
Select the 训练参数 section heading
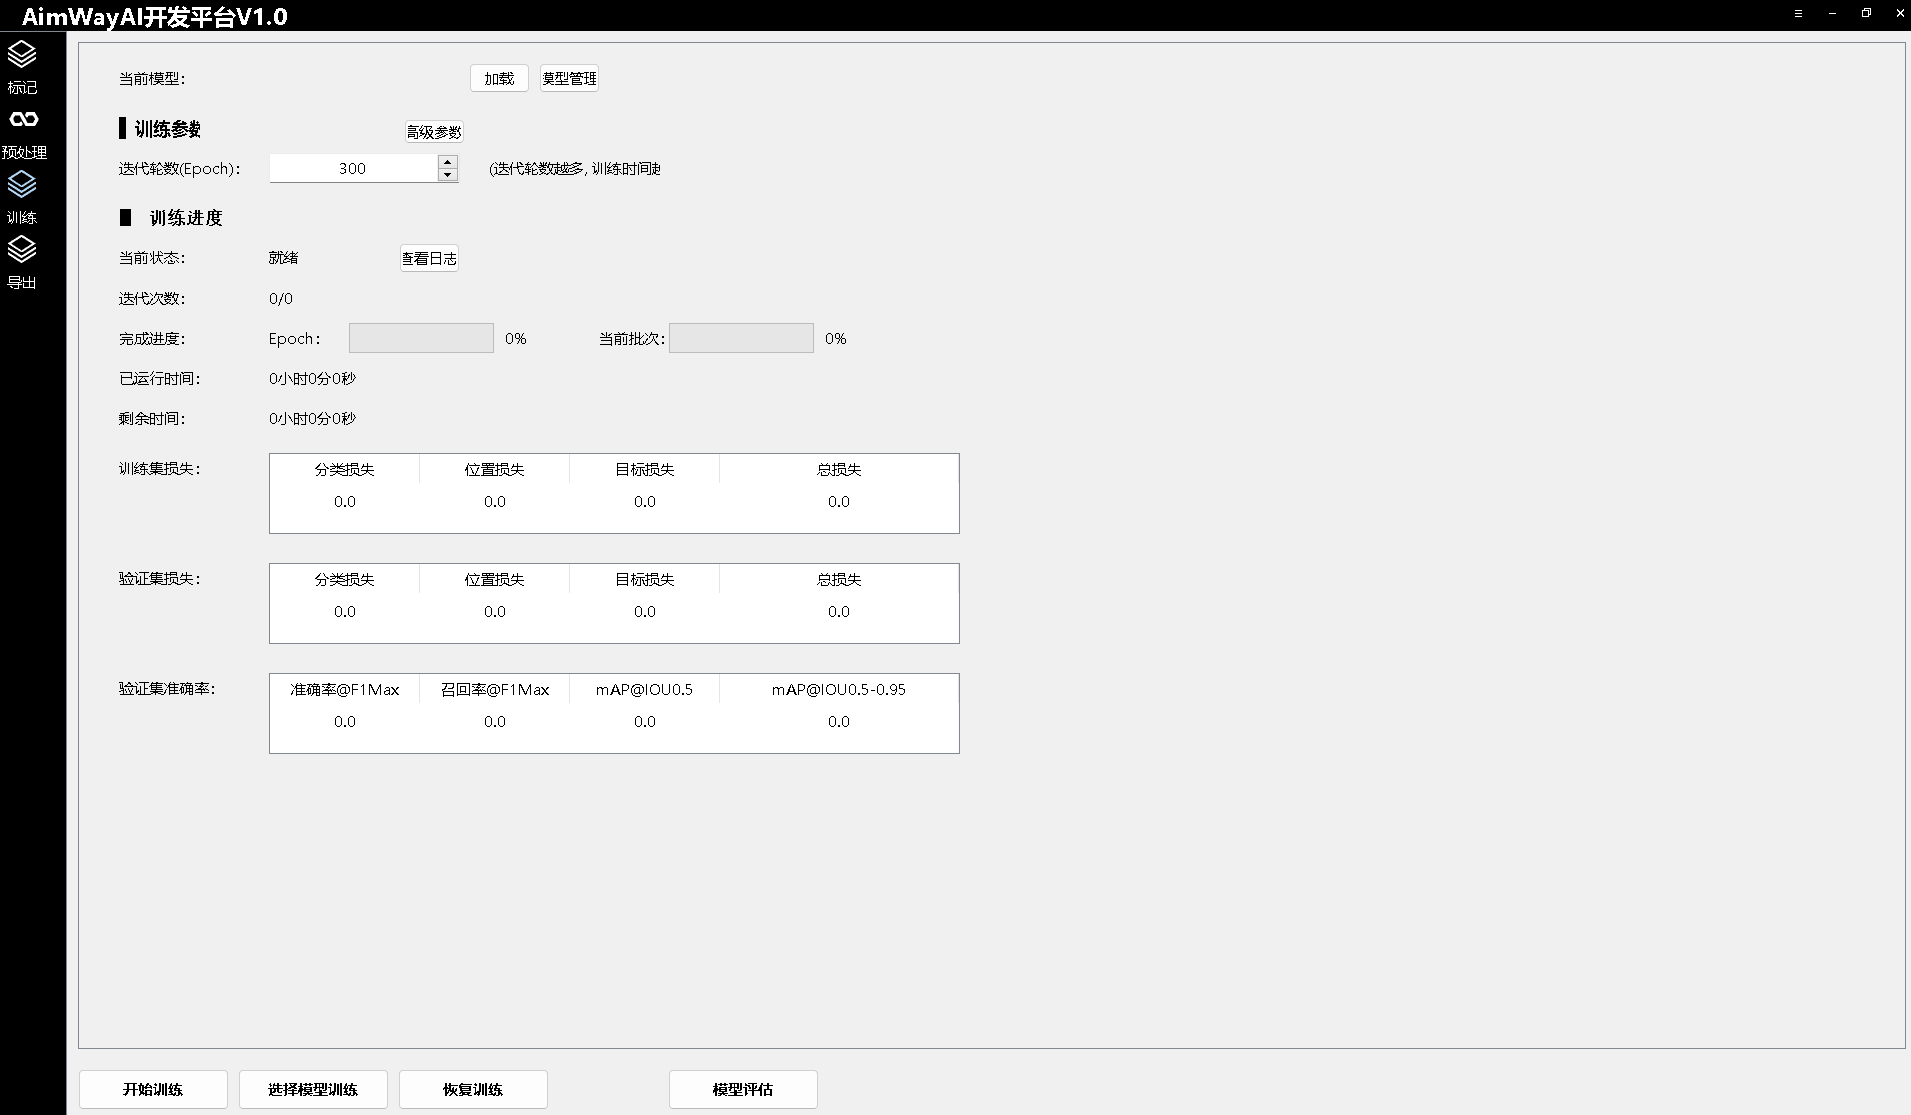point(168,129)
